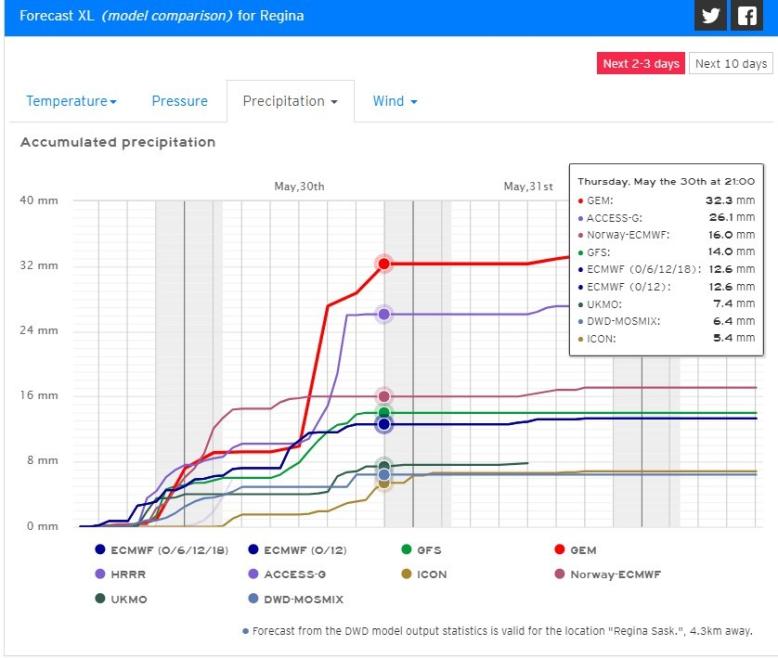Click the tooltip Norway-ECMWF value '16.0 mm'
The width and height of the screenshot is (778, 658).
(x=732, y=235)
